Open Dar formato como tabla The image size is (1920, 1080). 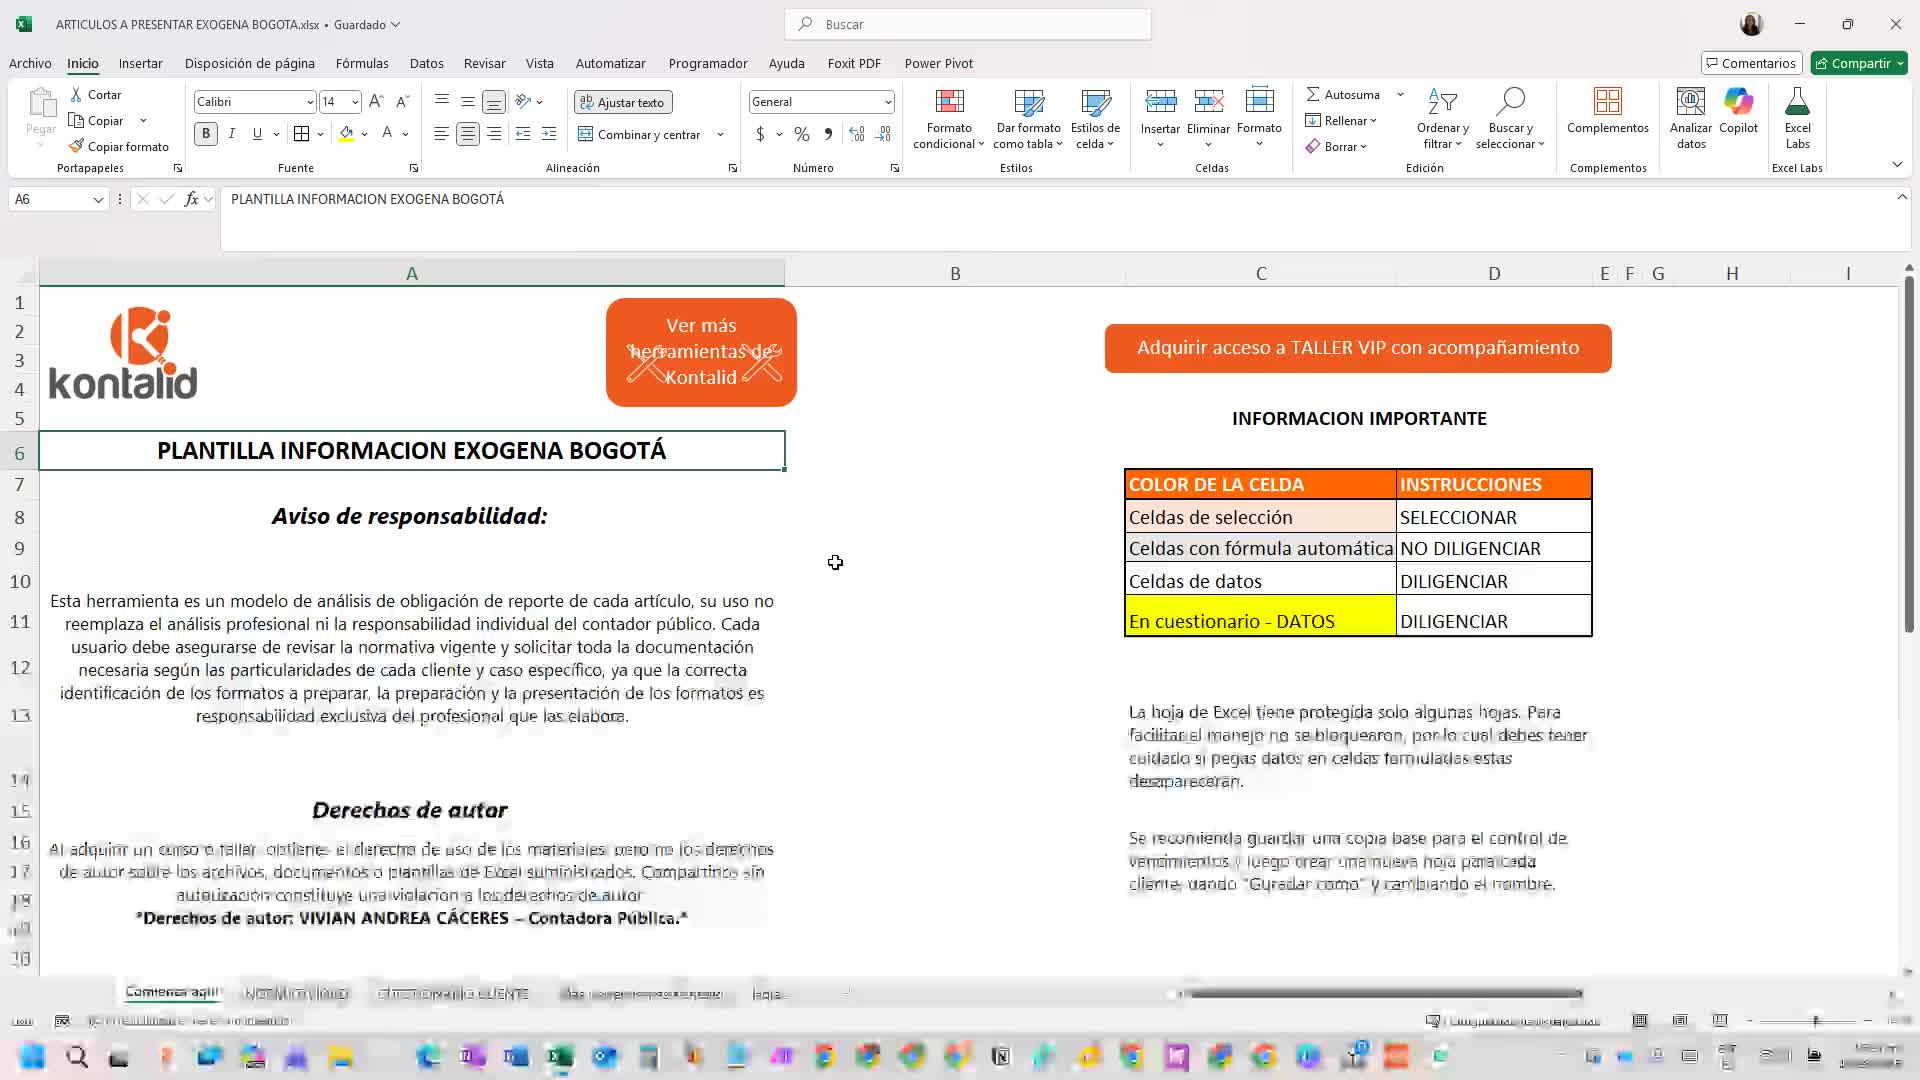[x=1028, y=119]
